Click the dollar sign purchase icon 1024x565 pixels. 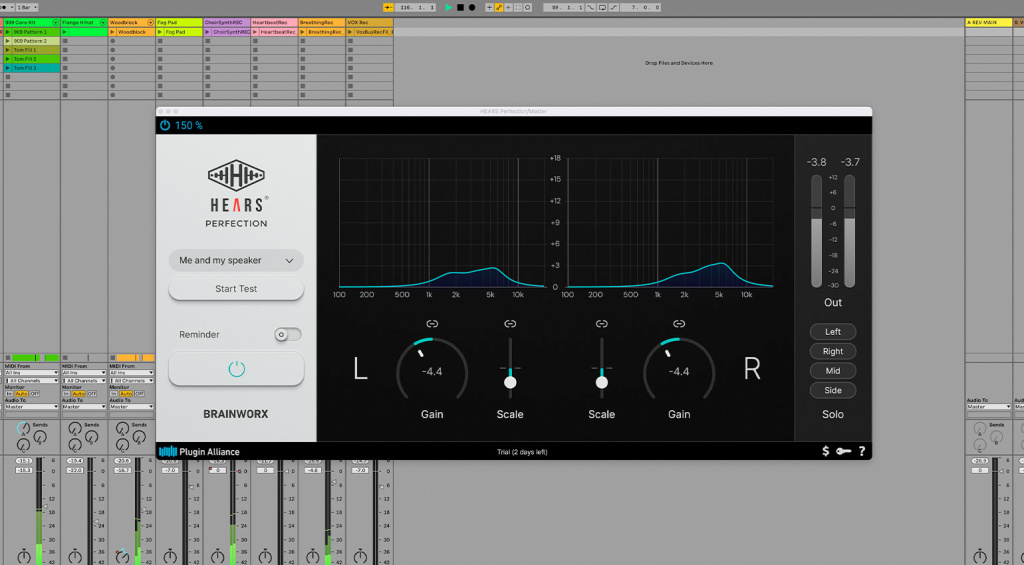pyautogui.click(x=825, y=451)
